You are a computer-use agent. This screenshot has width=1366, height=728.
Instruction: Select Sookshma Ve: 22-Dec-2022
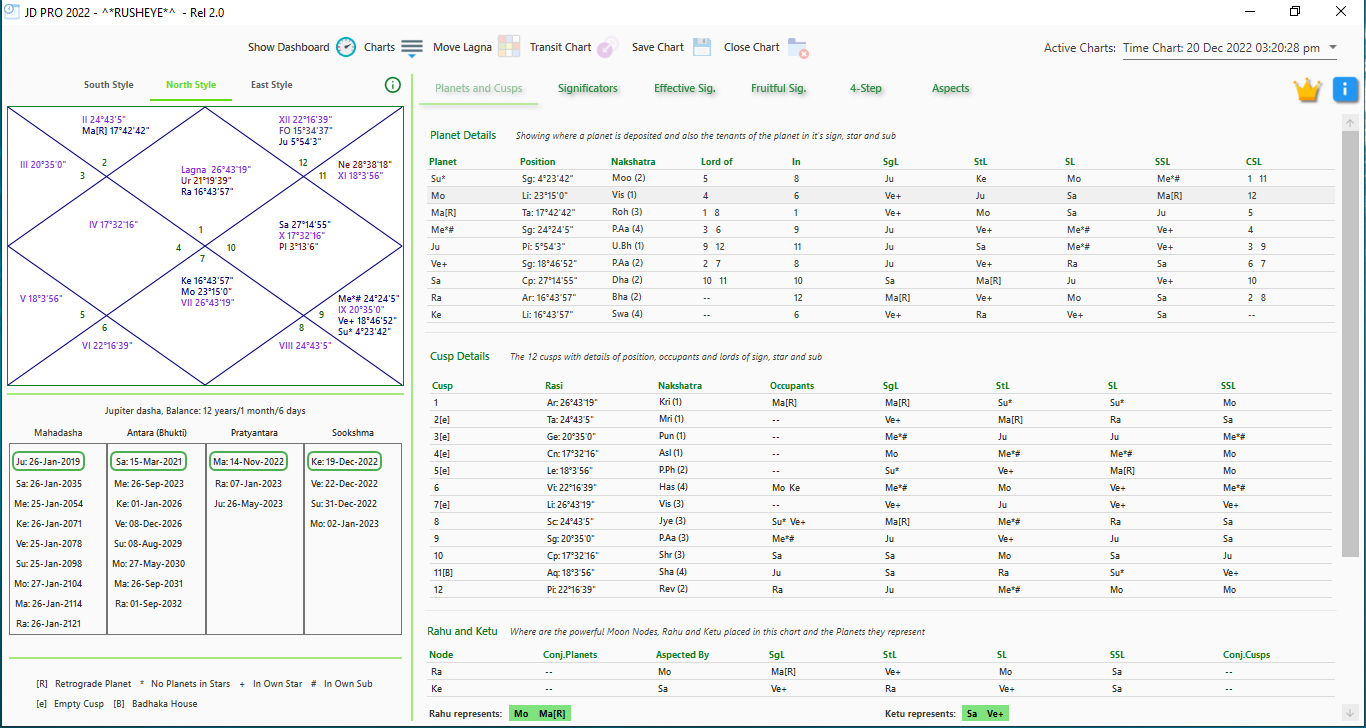coord(345,483)
